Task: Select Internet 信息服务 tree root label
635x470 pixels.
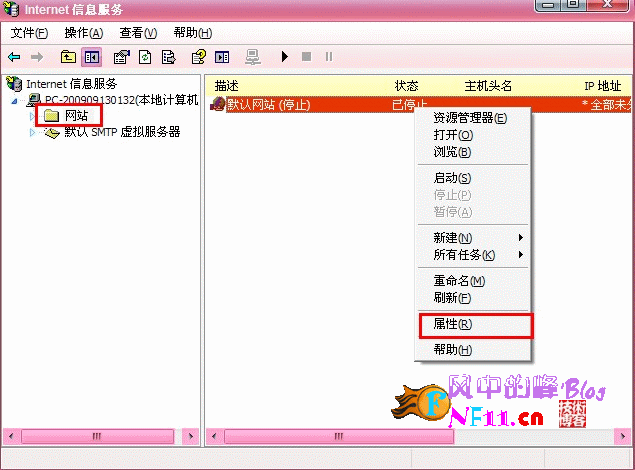Action: click(72, 84)
